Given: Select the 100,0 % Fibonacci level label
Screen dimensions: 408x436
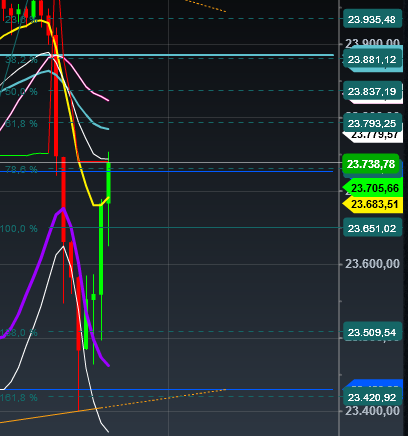Looking at the screenshot, I should (x=19, y=229).
